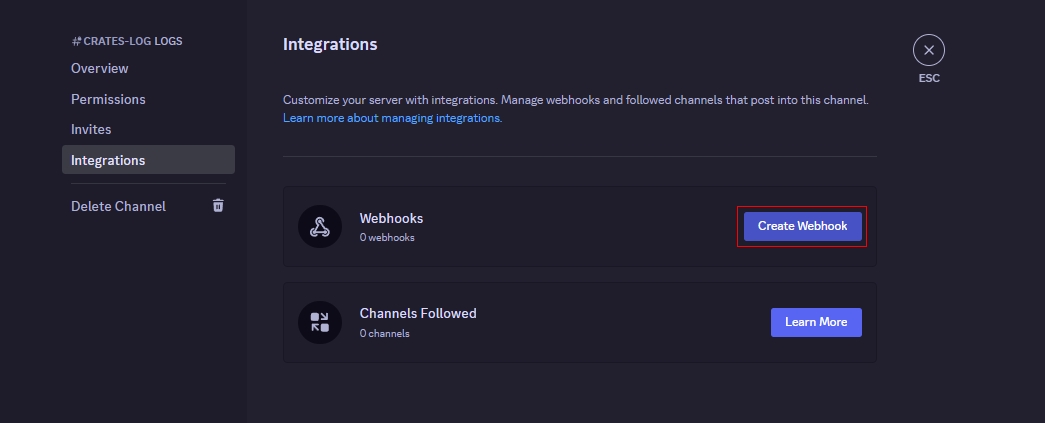Click the Webhooks title text
1045x423 pixels.
click(x=391, y=218)
